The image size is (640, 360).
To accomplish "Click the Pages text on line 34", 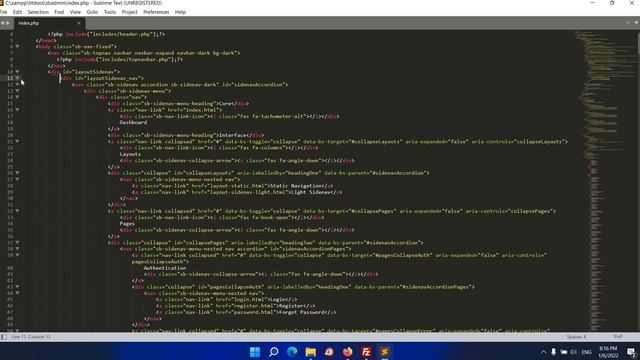I will 127,224.
